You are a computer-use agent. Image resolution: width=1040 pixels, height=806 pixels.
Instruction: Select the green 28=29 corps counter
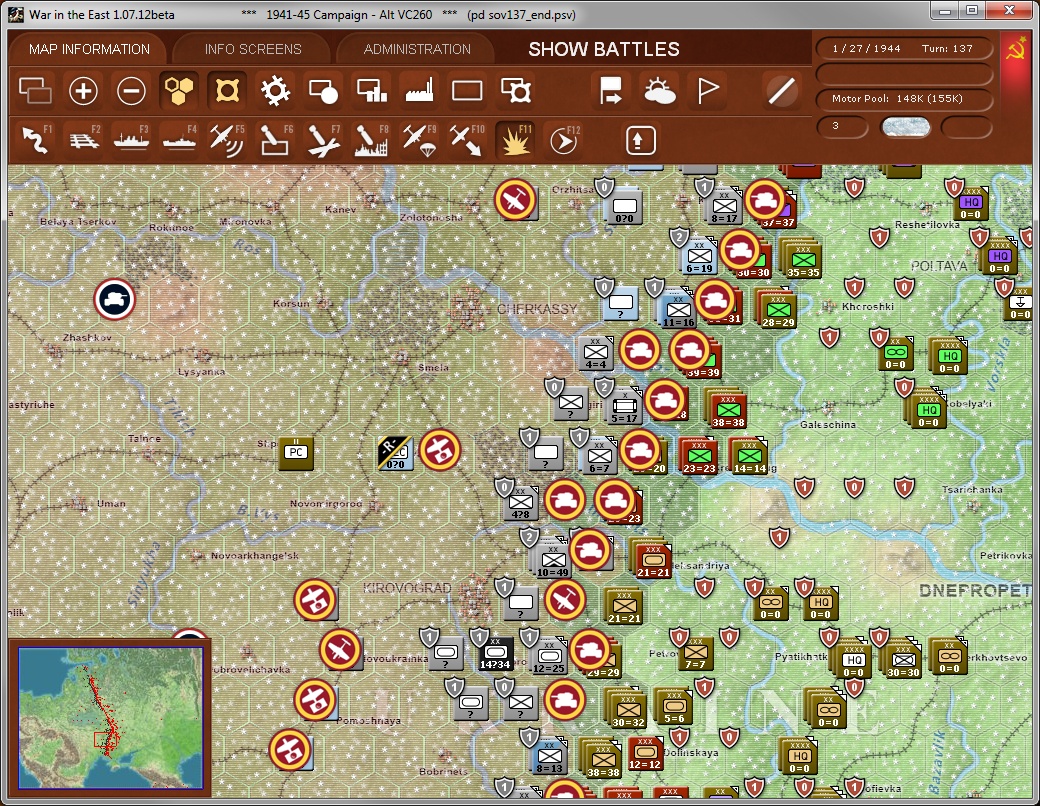[779, 310]
